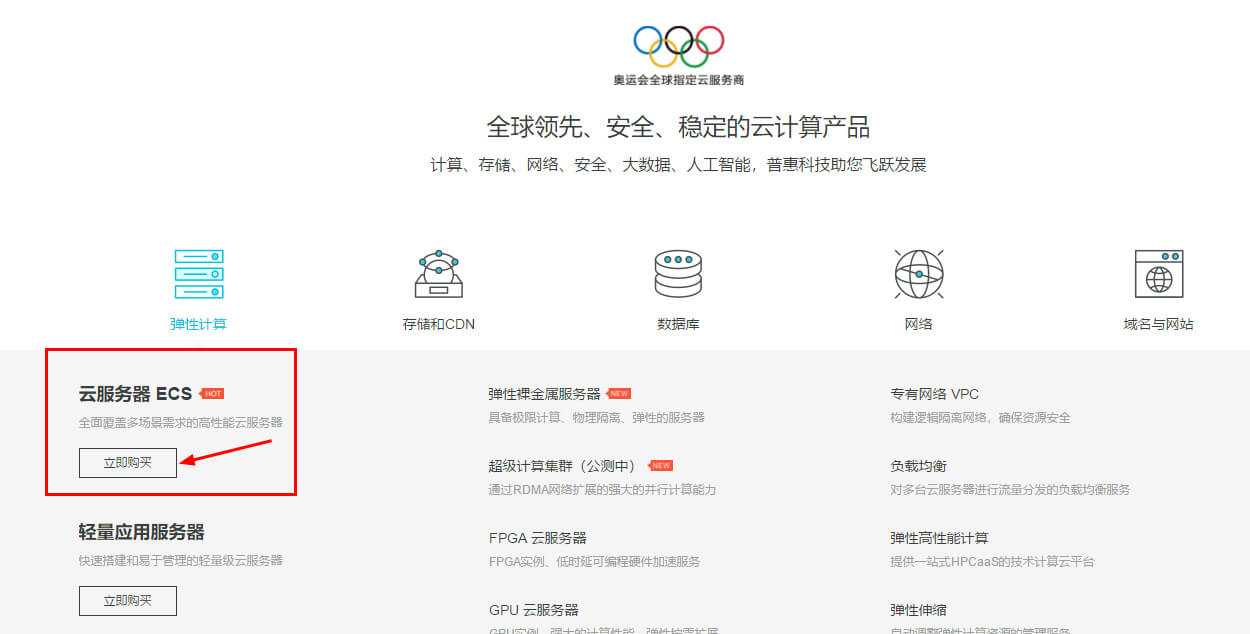Viewport: 1250px width, 634px height.
Task: Open the 云服务器 ECS product heading
Action: coord(135,394)
